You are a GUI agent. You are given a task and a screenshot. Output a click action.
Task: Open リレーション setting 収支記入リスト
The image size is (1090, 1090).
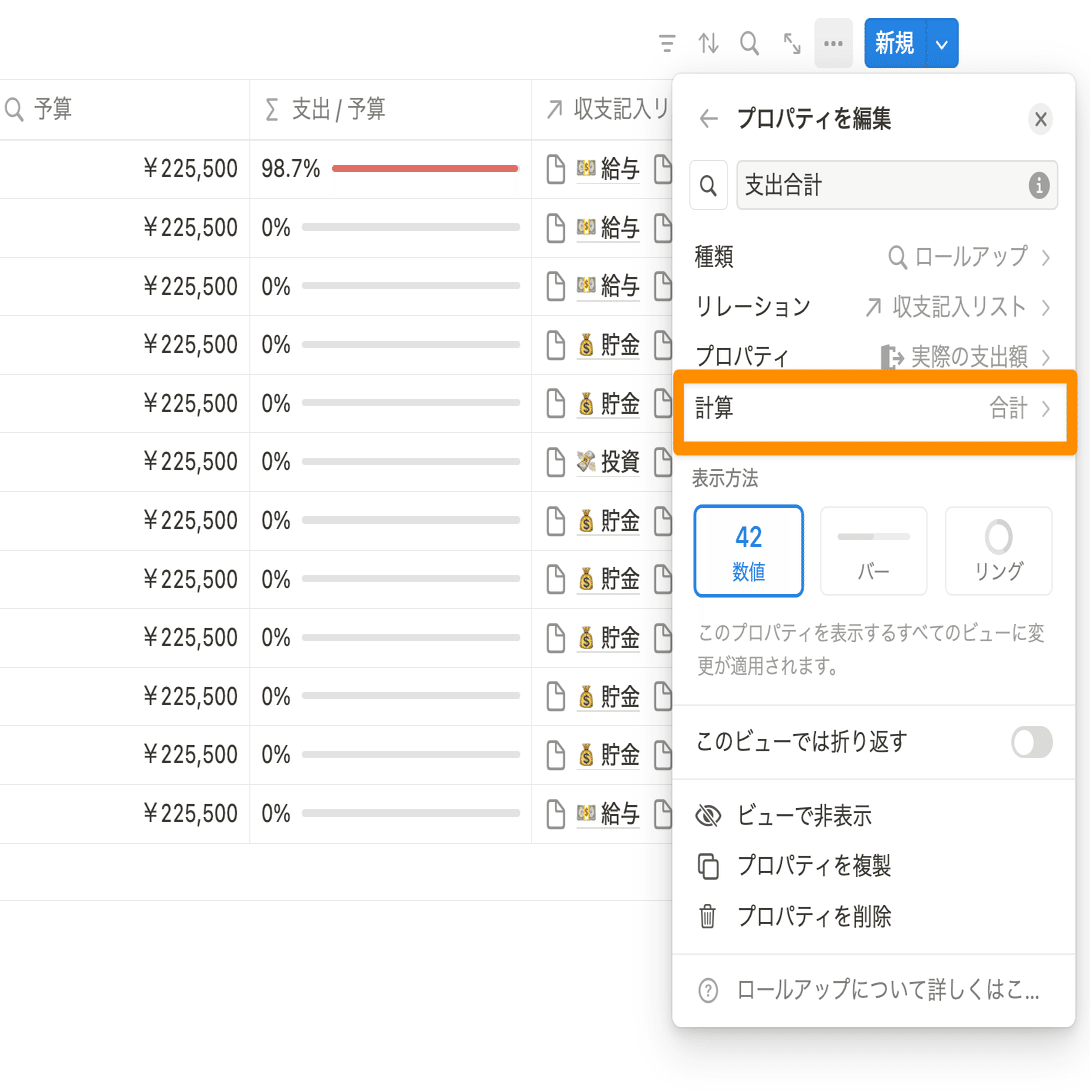point(873,307)
